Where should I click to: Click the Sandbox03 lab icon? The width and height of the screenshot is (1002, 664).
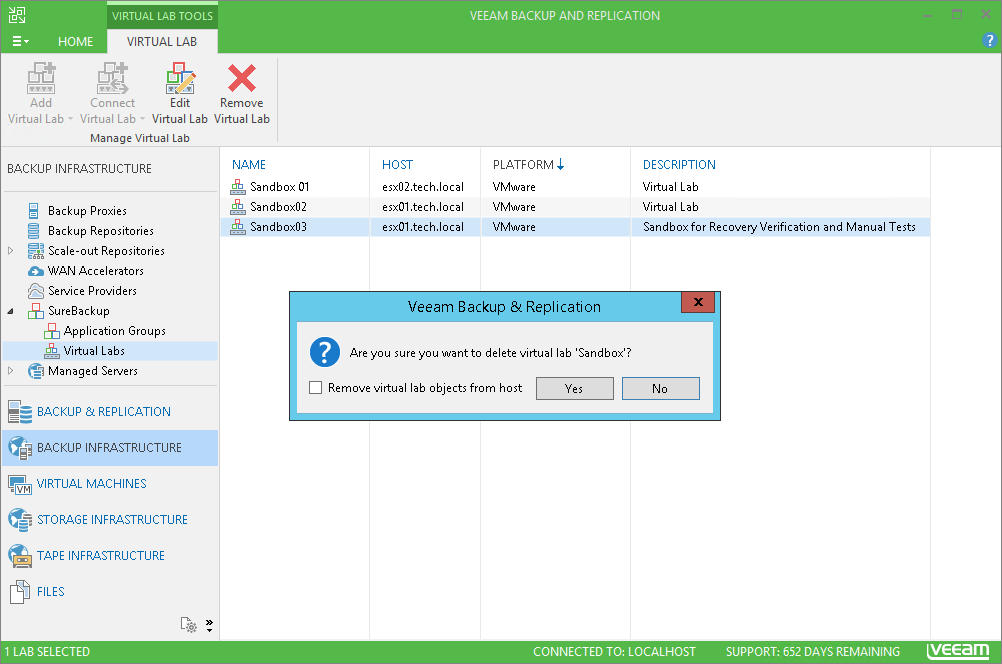coord(238,226)
